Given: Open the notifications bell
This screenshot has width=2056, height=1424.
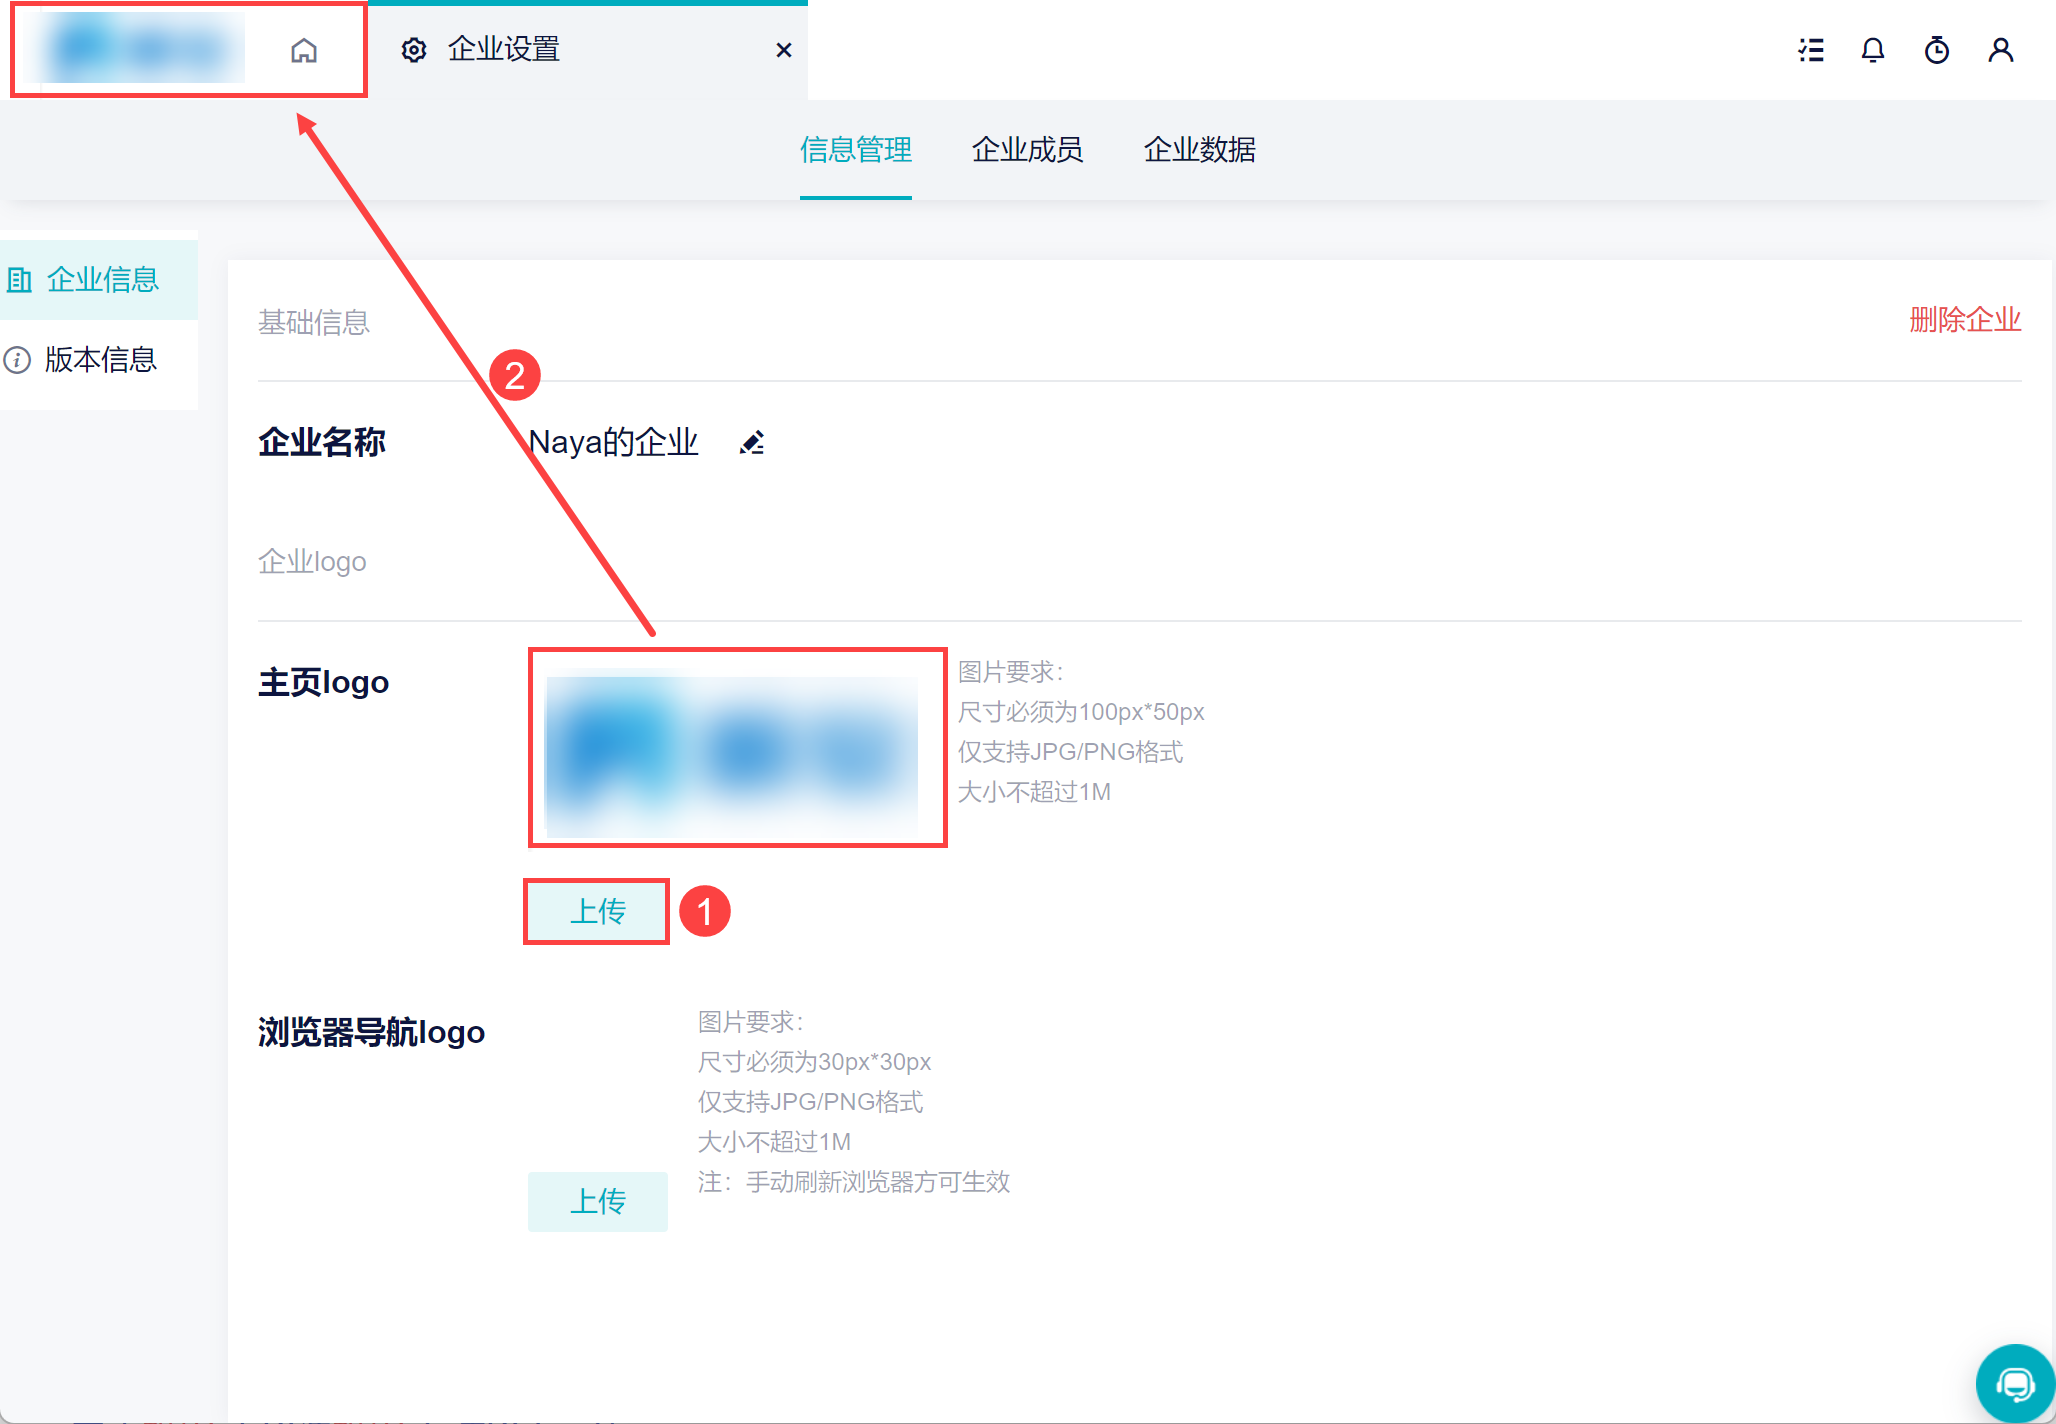Looking at the screenshot, I should coord(1873,50).
